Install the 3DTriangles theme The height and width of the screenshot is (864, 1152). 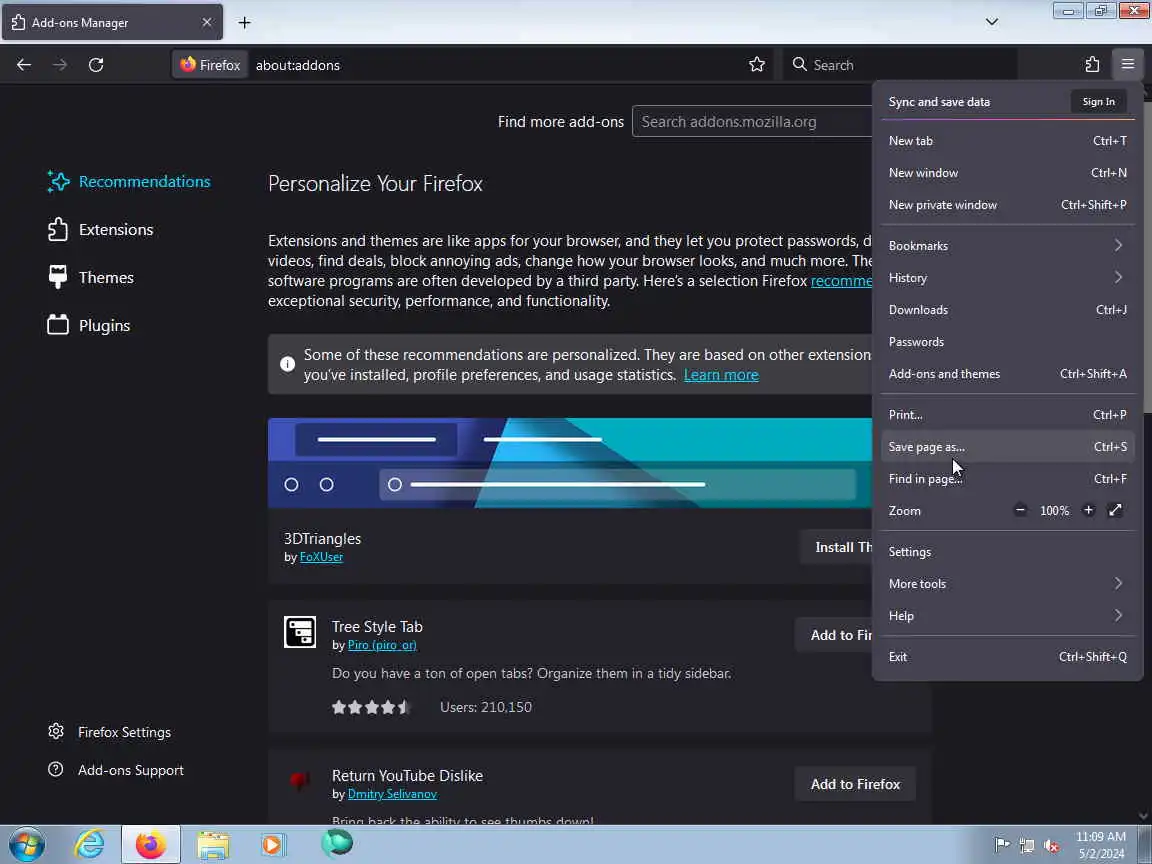(x=836, y=547)
